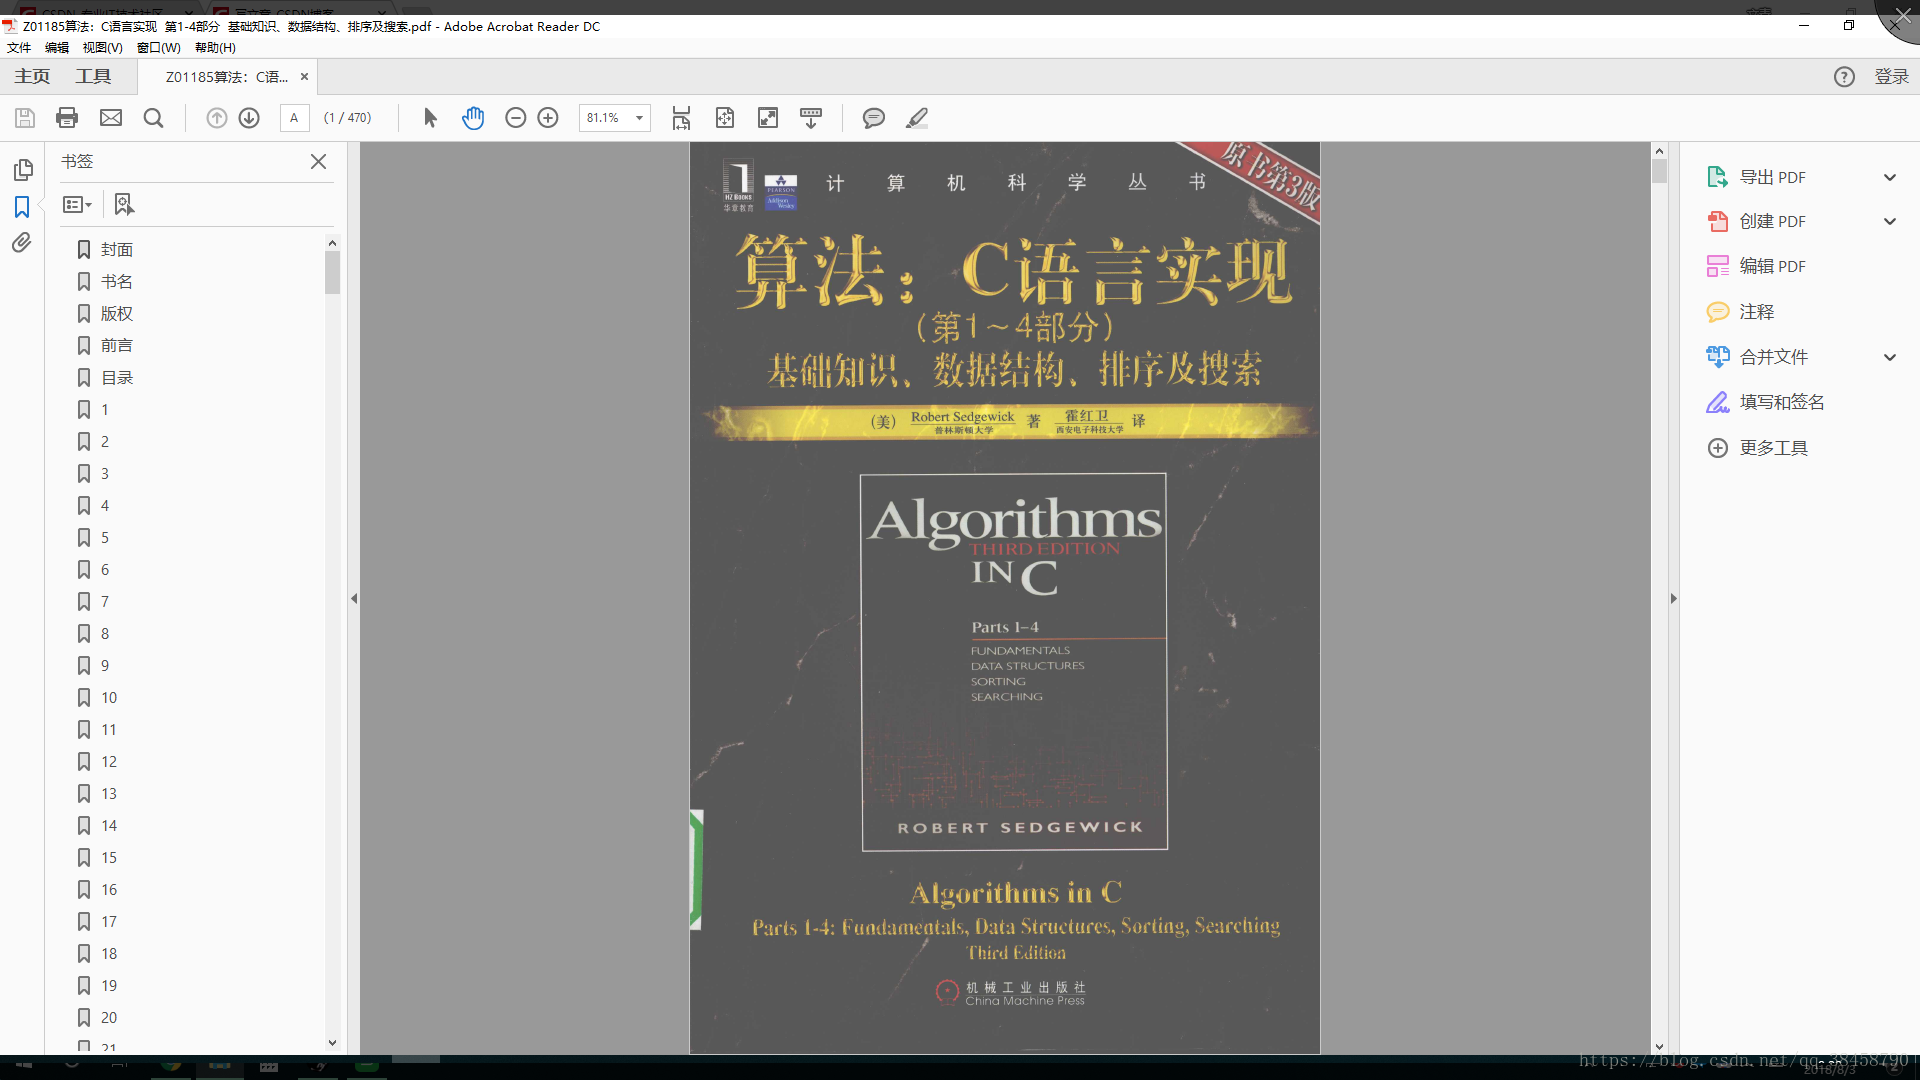This screenshot has width=1920, height=1080.
Task: Switch to the 工具 tab
Action: click(93, 77)
